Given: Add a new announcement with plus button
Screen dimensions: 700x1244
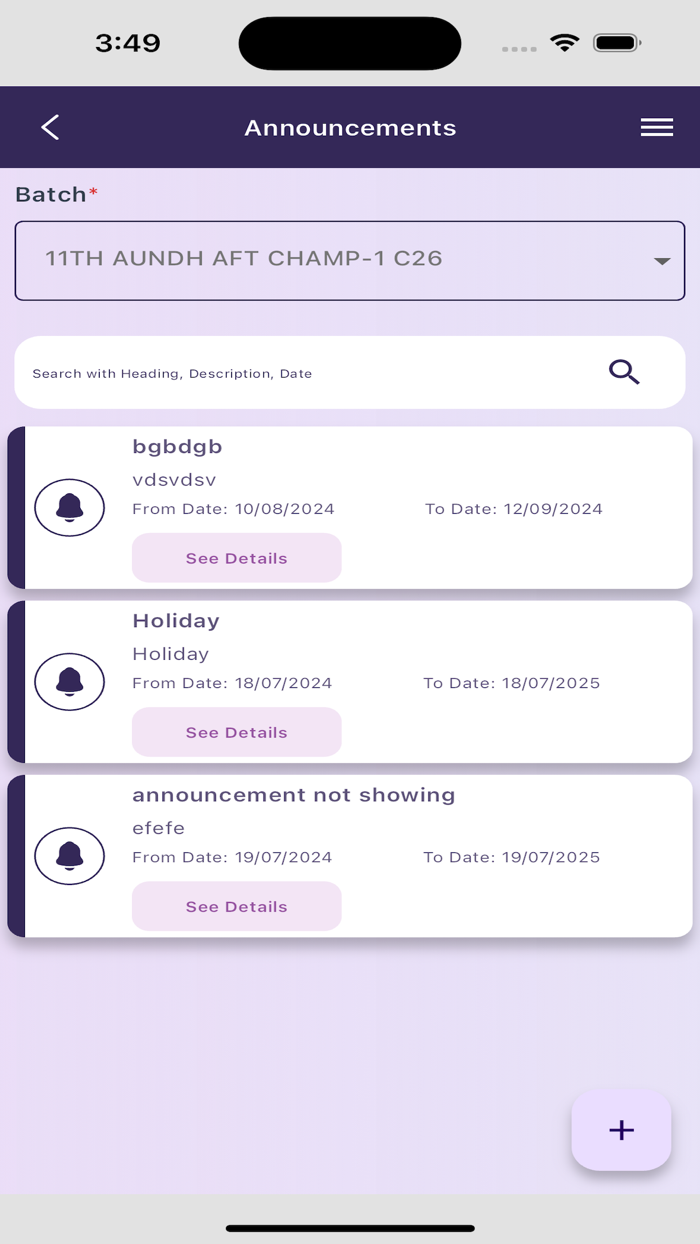Looking at the screenshot, I should [621, 1130].
